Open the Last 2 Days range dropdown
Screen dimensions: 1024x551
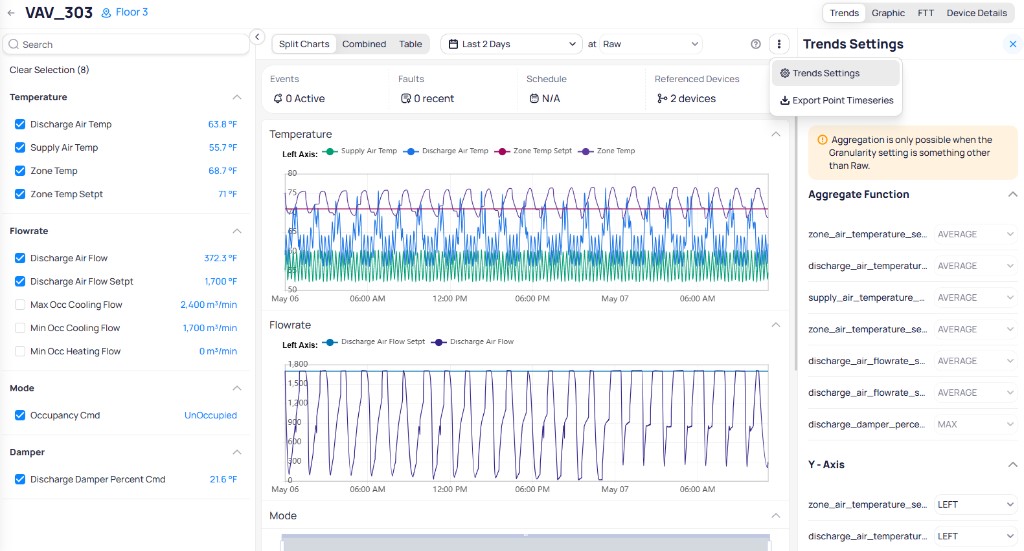pos(511,44)
